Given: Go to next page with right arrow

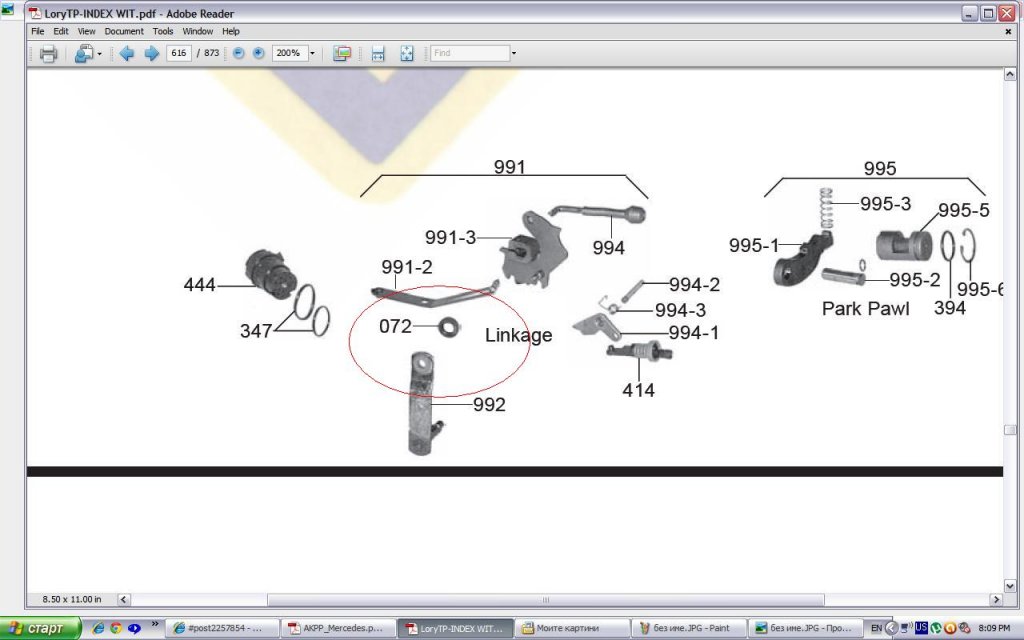Looking at the screenshot, I should [152, 54].
